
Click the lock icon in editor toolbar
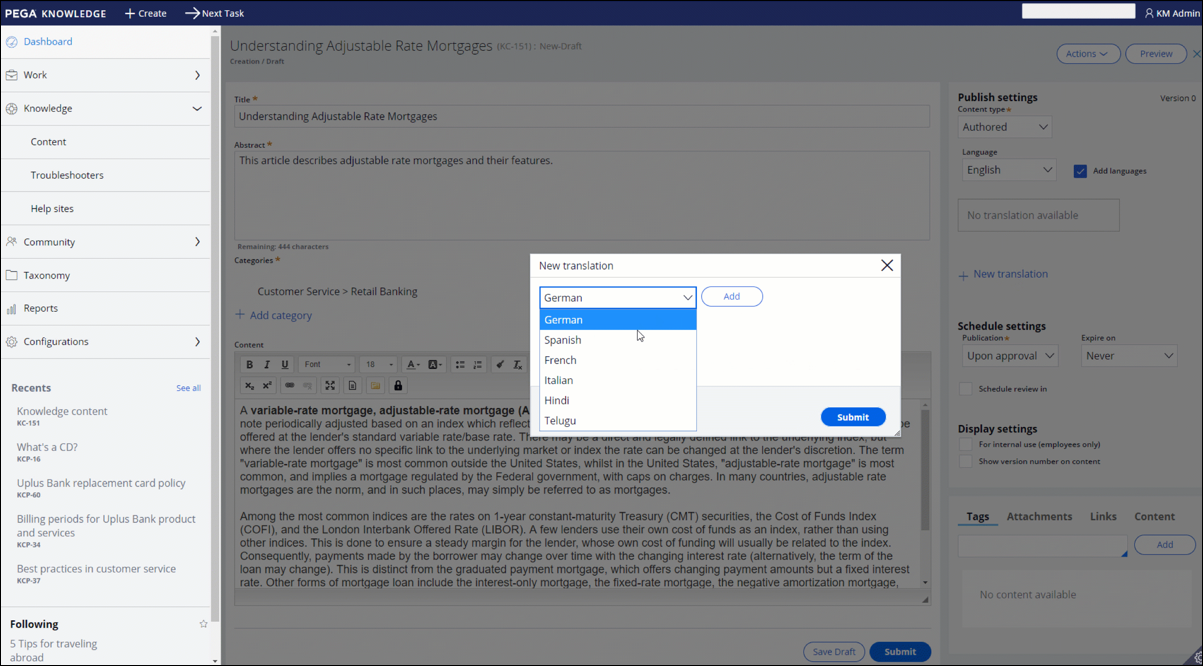pos(398,386)
